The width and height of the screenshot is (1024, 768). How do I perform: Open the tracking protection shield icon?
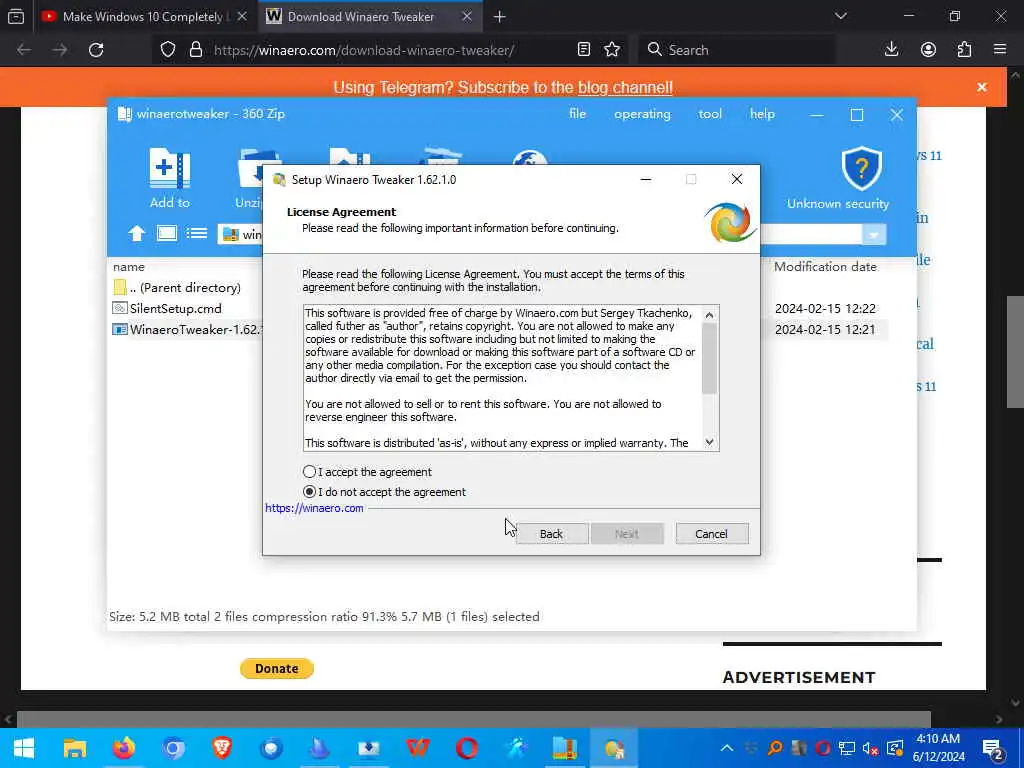click(x=168, y=50)
